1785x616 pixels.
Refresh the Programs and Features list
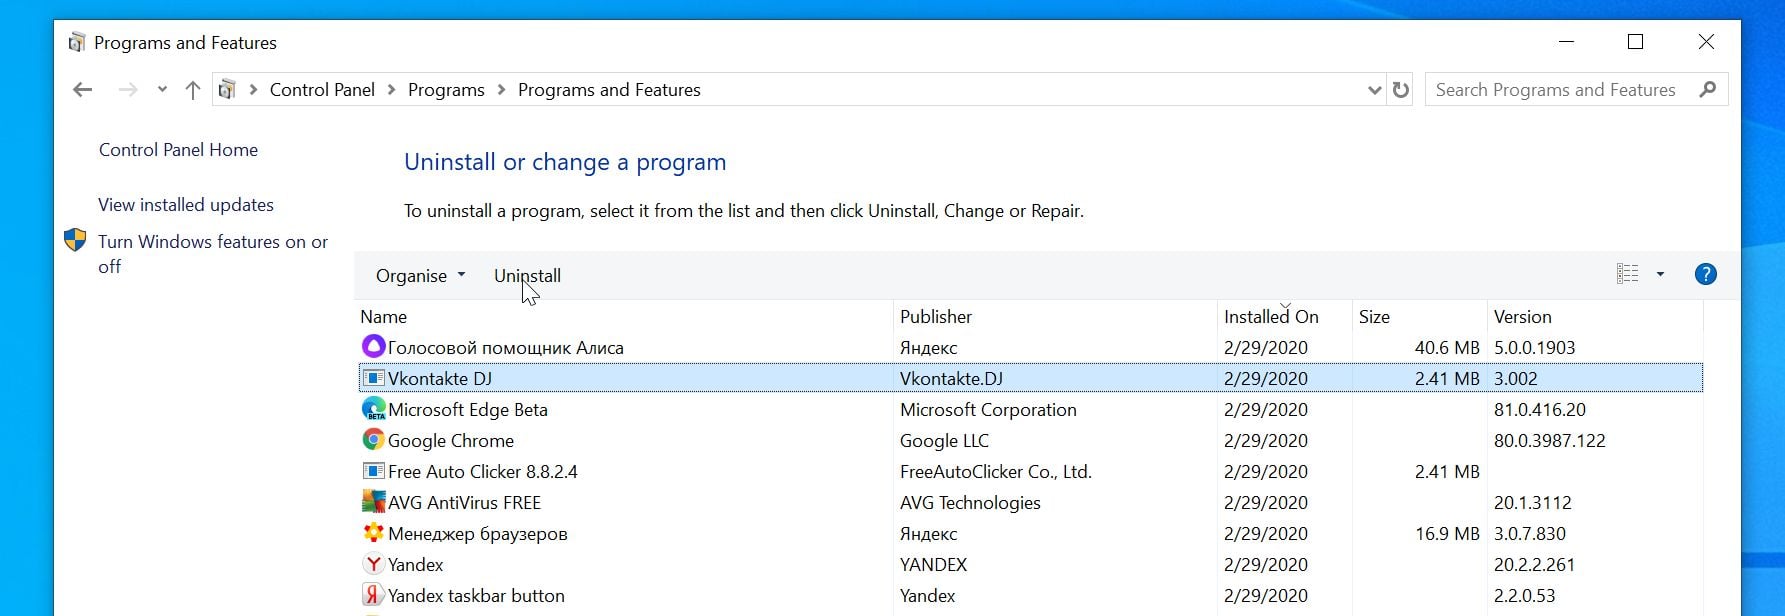(x=1401, y=90)
